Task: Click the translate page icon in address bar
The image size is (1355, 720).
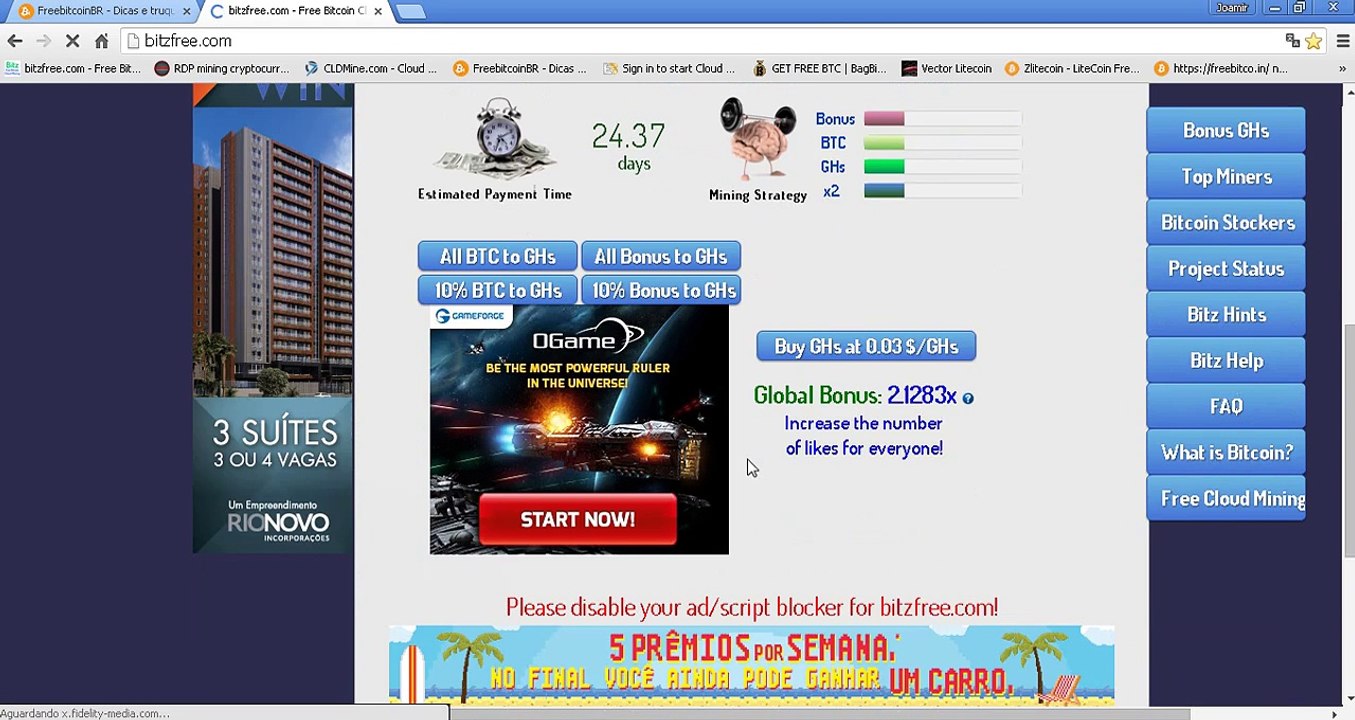Action: [x=1293, y=41]
